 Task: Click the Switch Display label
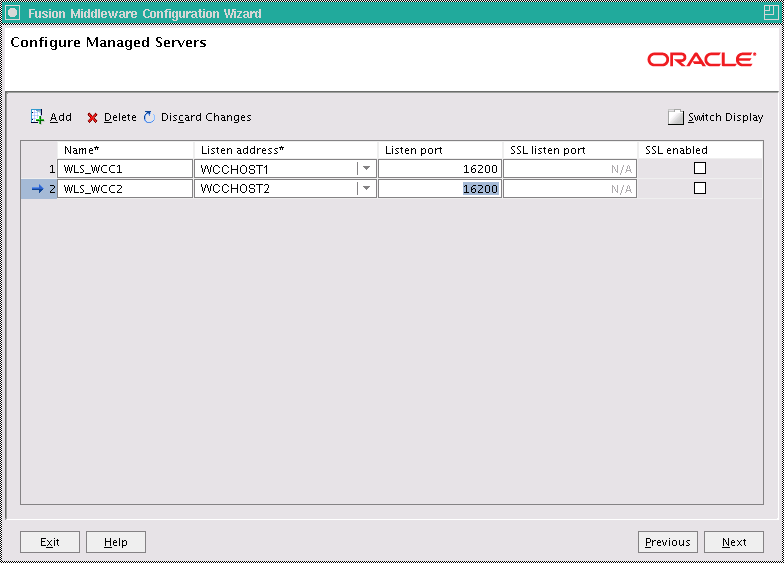(x=726, y=117)
